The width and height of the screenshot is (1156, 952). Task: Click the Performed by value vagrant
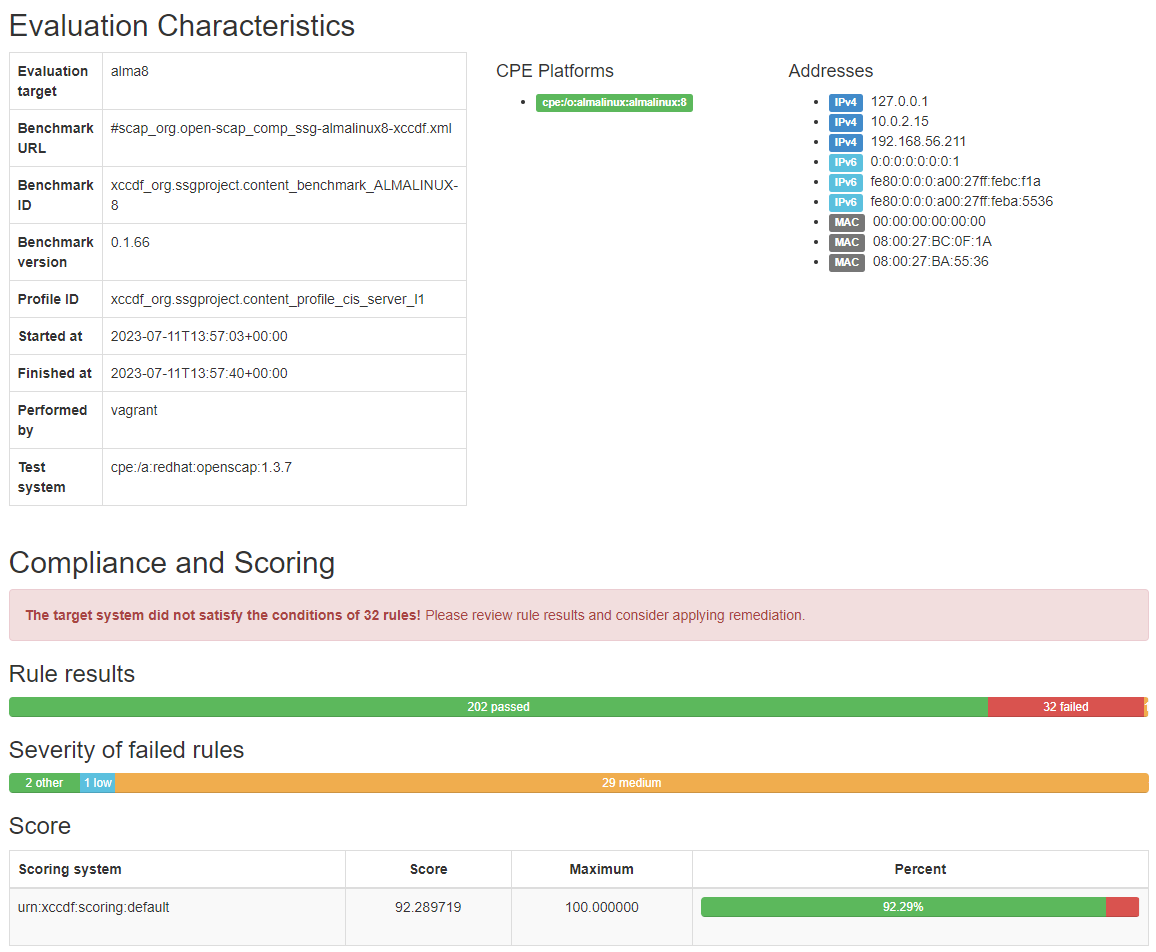tap(134, 411)
